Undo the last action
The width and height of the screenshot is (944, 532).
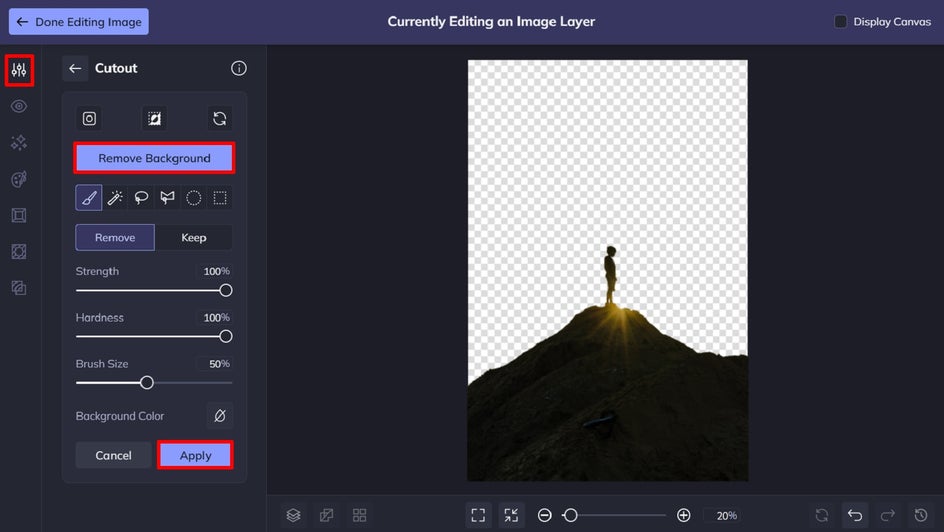[855, 515]
